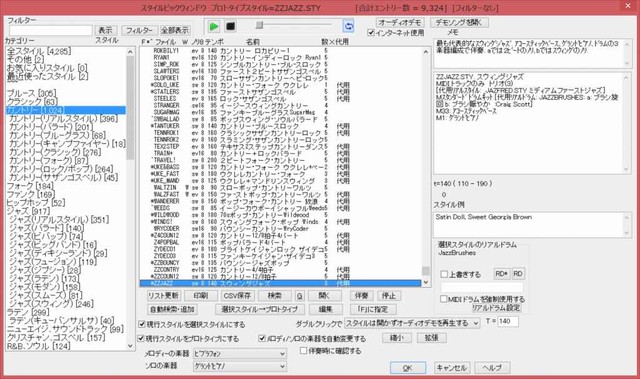Click the 開く button under the list
The image size is (640, 379).
tap(324, 296)
